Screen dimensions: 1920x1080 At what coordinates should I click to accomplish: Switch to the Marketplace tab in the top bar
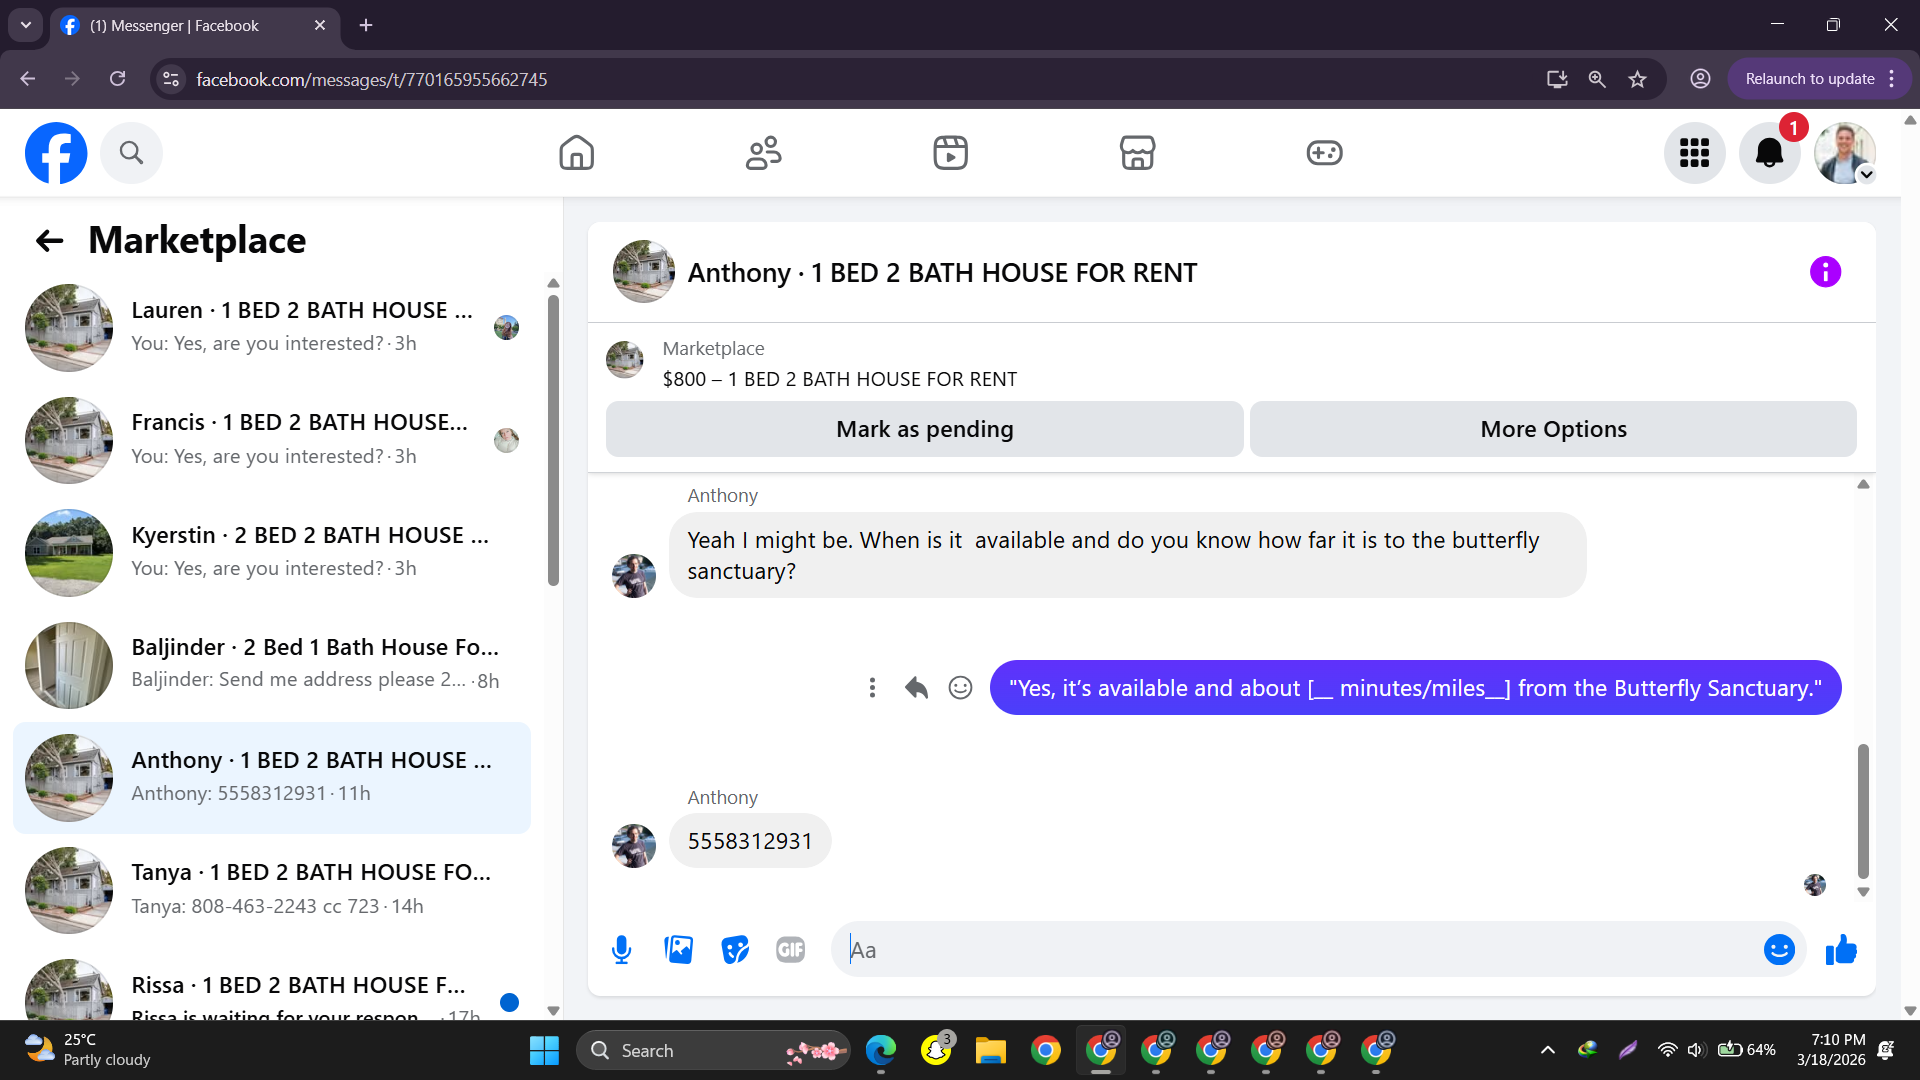pos(1137,153)
